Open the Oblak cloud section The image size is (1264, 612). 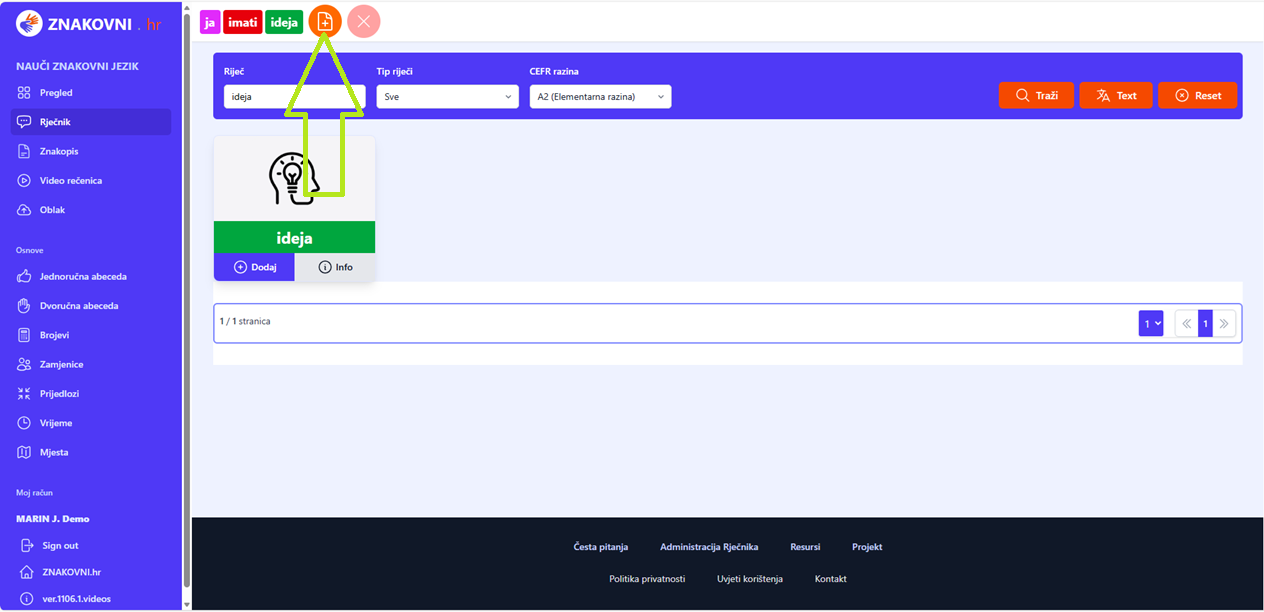(x=52, y=210)
